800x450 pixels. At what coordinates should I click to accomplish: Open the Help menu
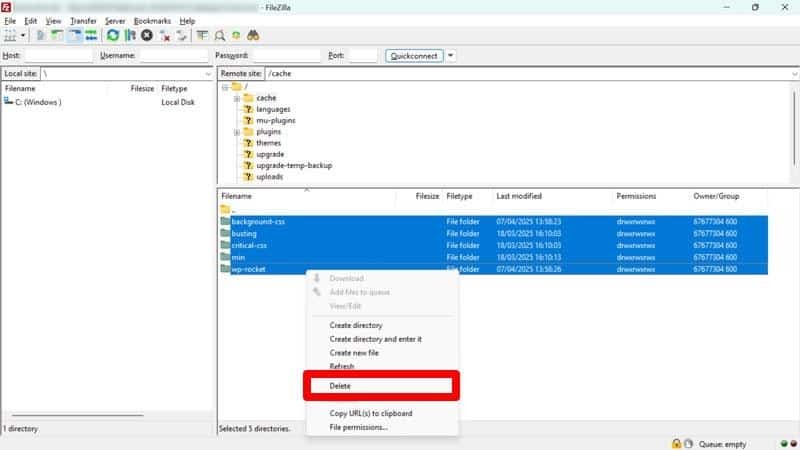pos(187,21)
